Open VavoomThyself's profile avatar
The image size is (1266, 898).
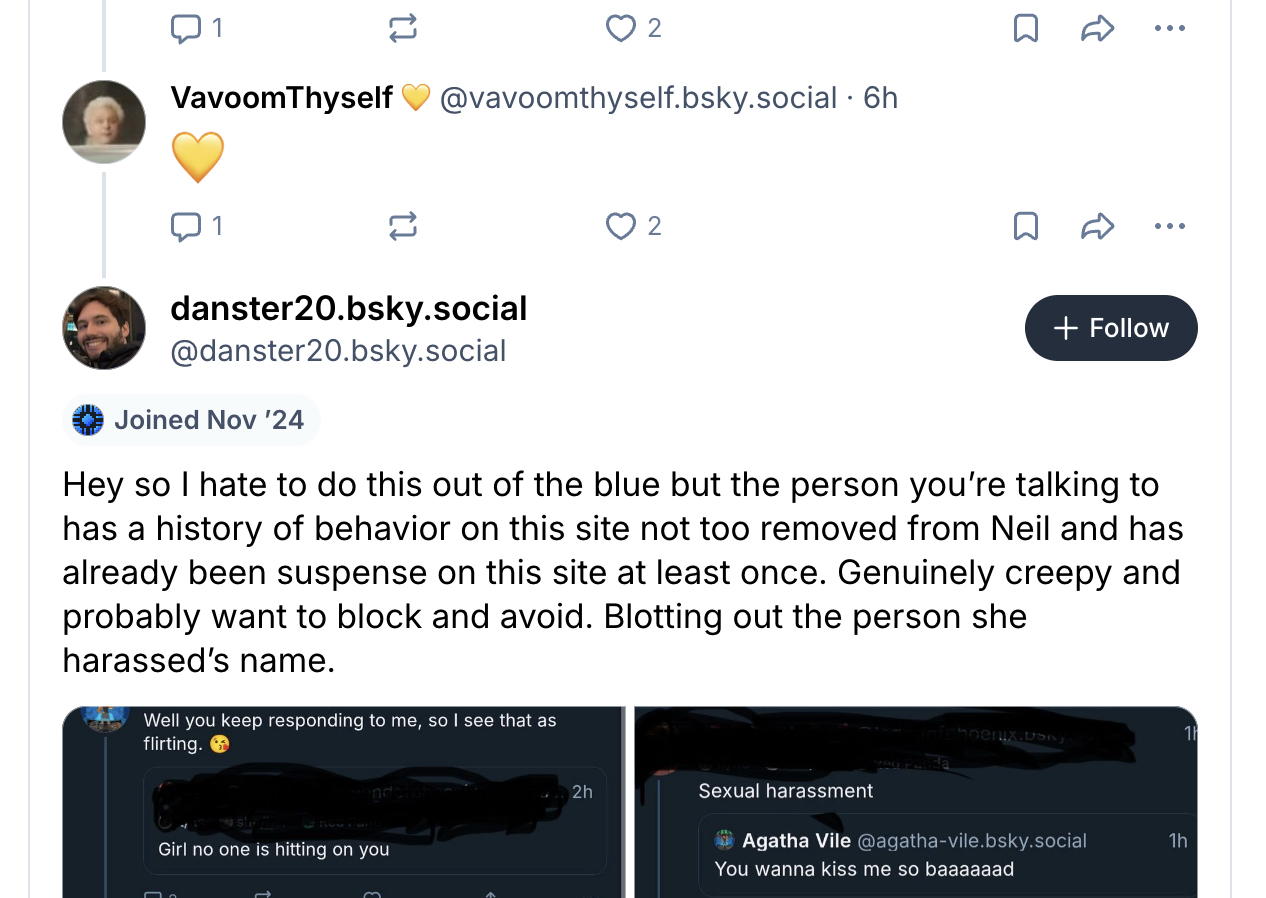[104, 122]
